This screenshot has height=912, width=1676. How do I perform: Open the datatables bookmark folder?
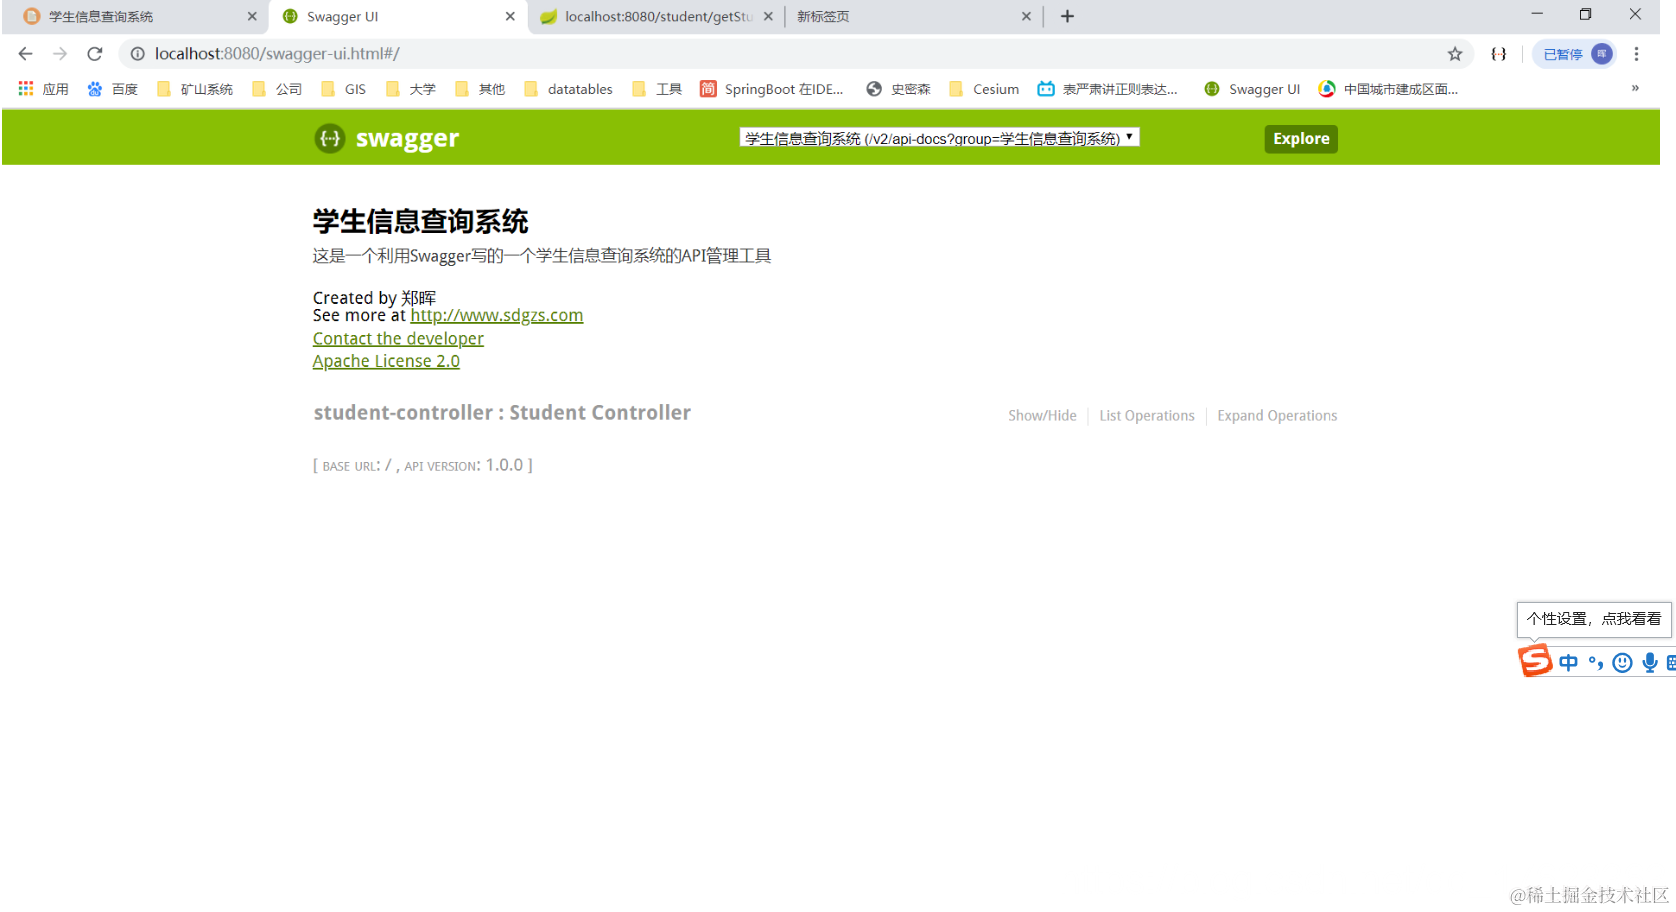pyautogui.click(x=568, y=89)
